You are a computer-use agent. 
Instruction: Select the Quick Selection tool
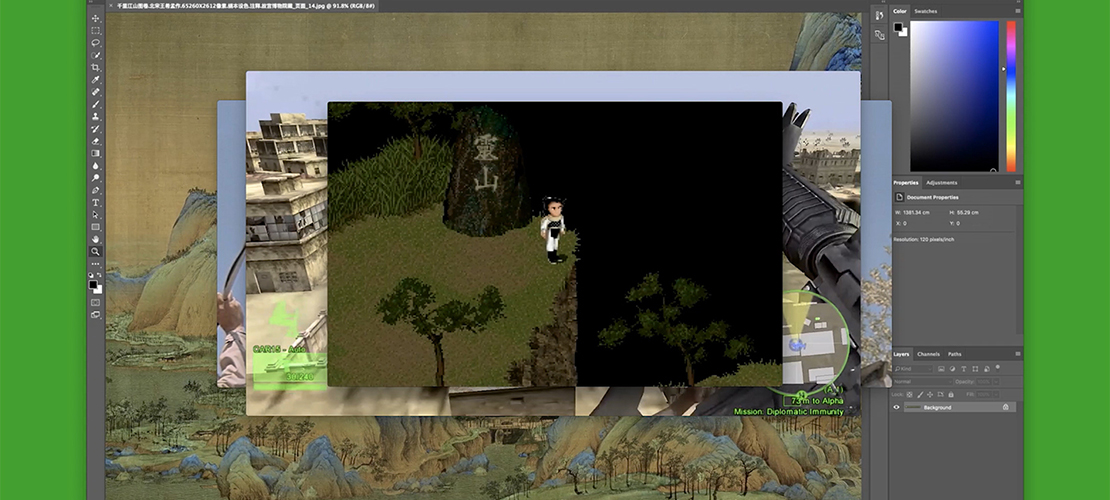[x=96, y=55]
